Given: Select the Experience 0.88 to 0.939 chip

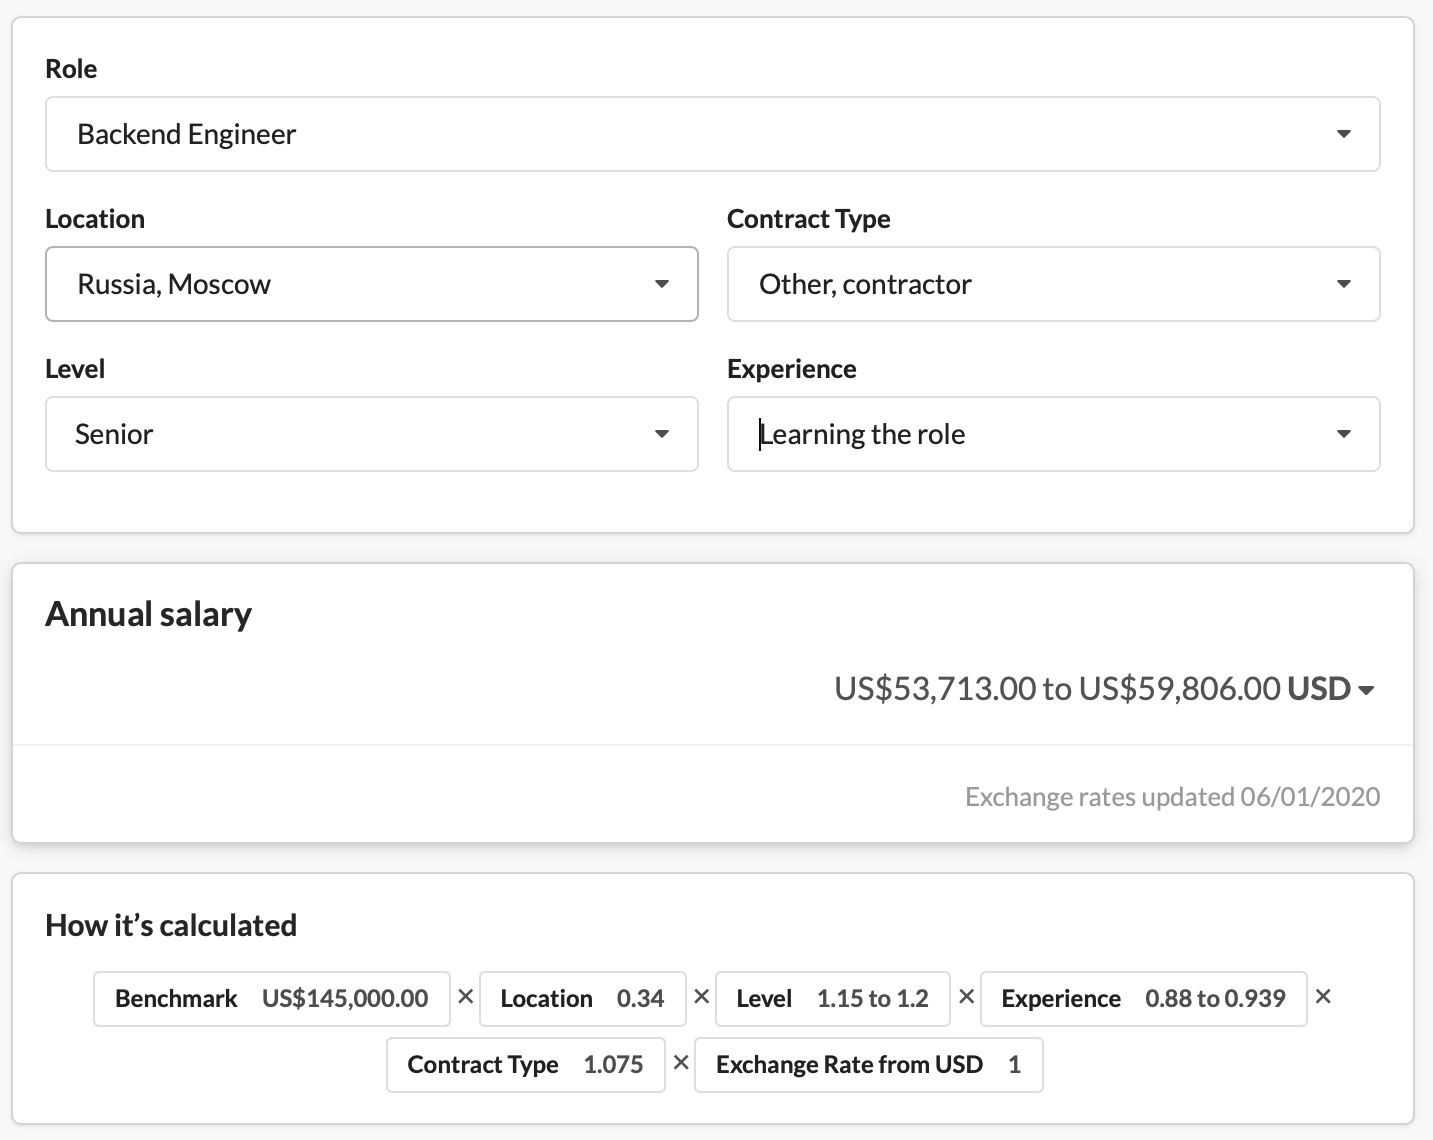Looking at the screenshot, I should click(1143, 999).
